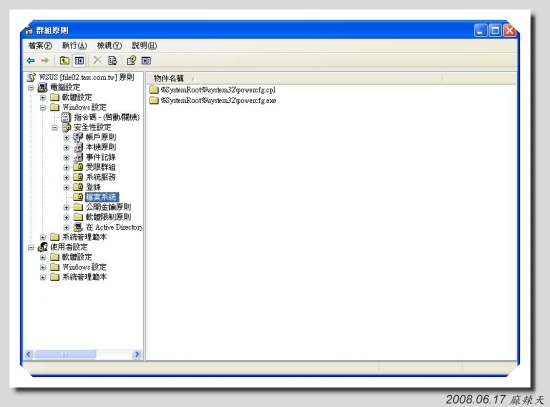Click the 本機原則 icon in tree
Image resolution: width=550 pixels, height=407 pixels.
[78, 147]
